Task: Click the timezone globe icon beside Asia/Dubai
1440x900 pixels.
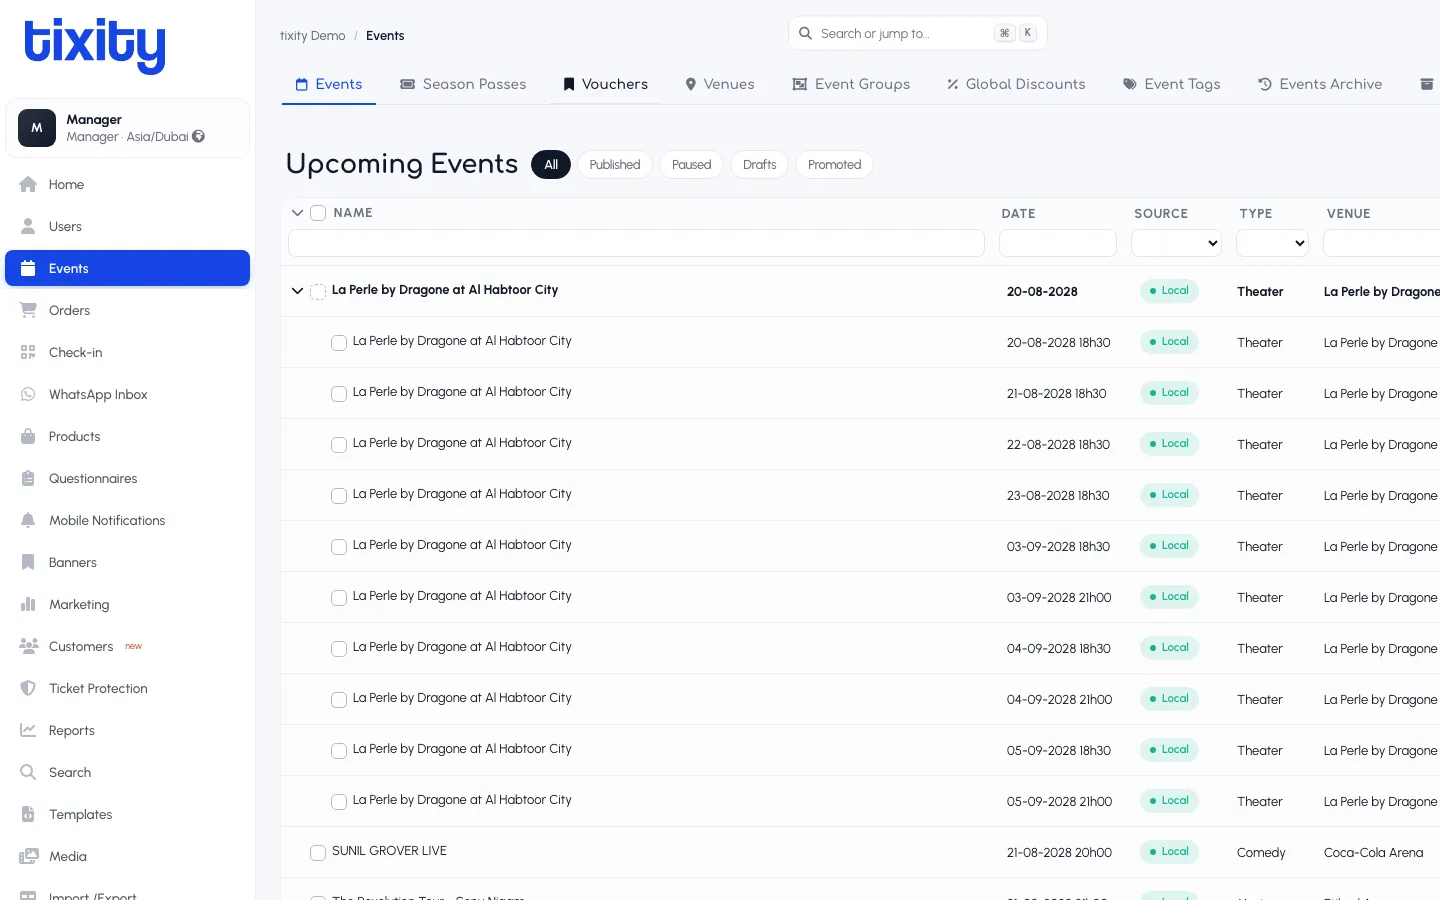Action: (x=199, y=136)
